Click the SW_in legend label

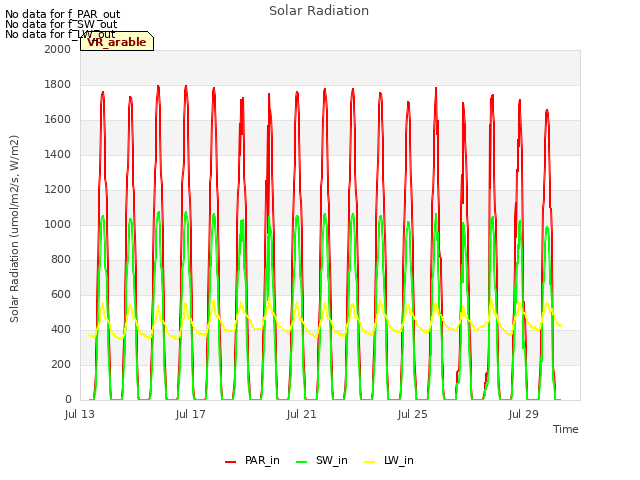pyautogui.click(x=331, y=460)
